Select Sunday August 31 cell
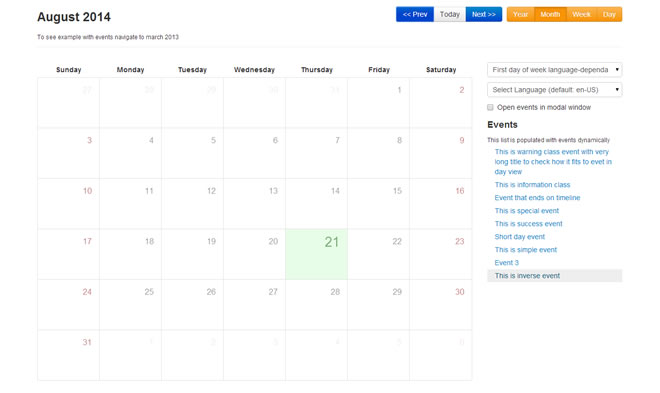660x393 pixels. click(69, 355)
